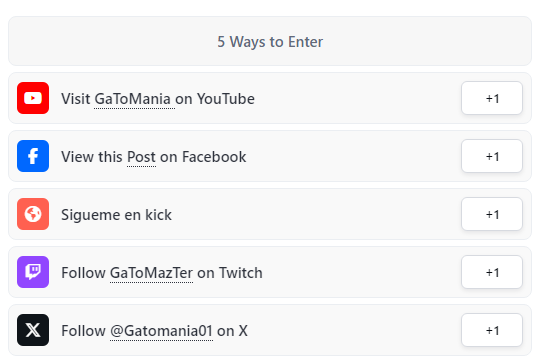Viewport: 540px width, 362px height.
Task: Click the red YouTube icon
Action: (x=33, y=98)
